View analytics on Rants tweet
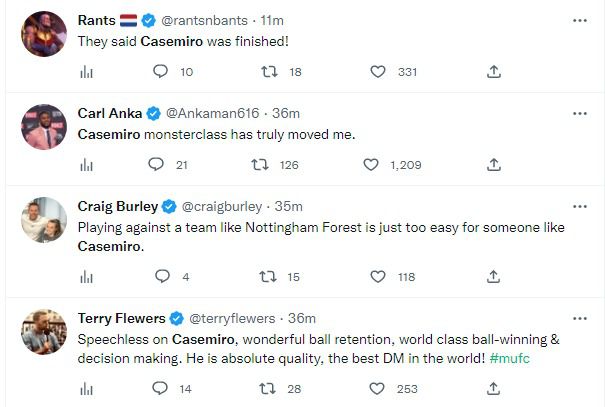Screen dimensions: 605x407 (87, 72)
